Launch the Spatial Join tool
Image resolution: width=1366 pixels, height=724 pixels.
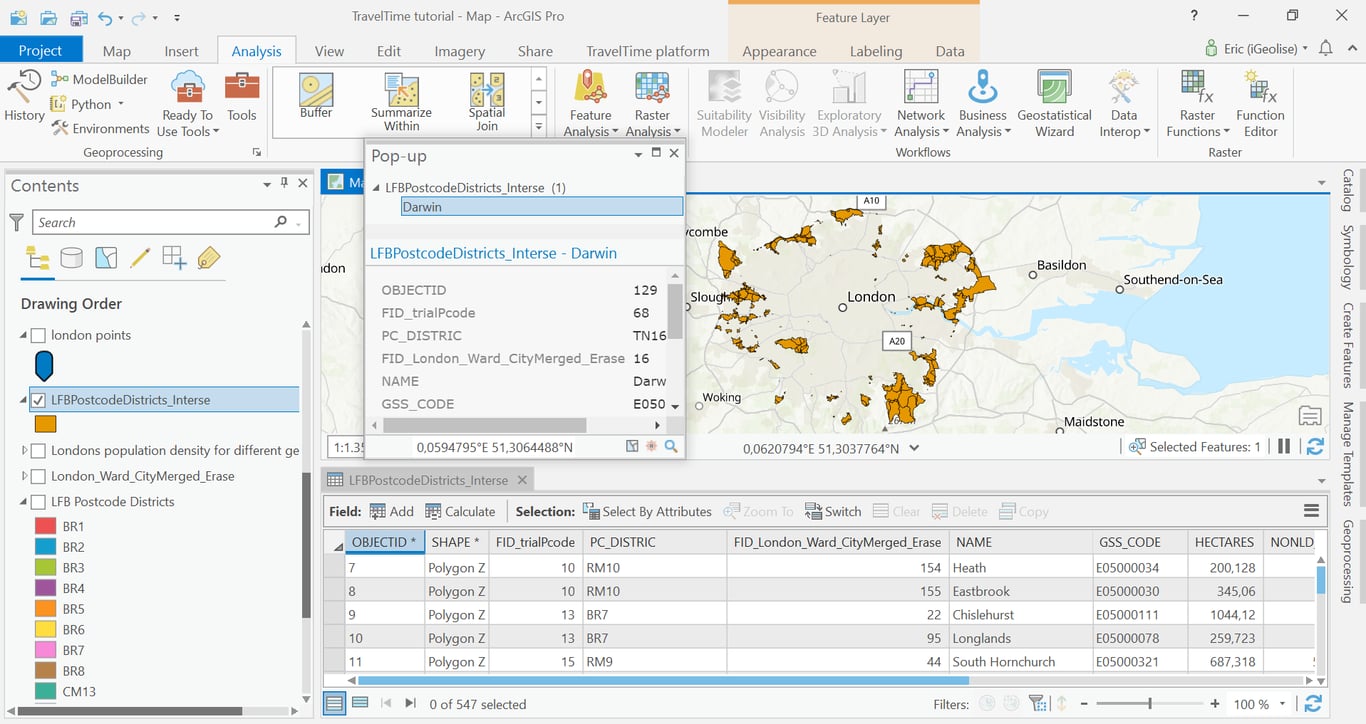487,101
